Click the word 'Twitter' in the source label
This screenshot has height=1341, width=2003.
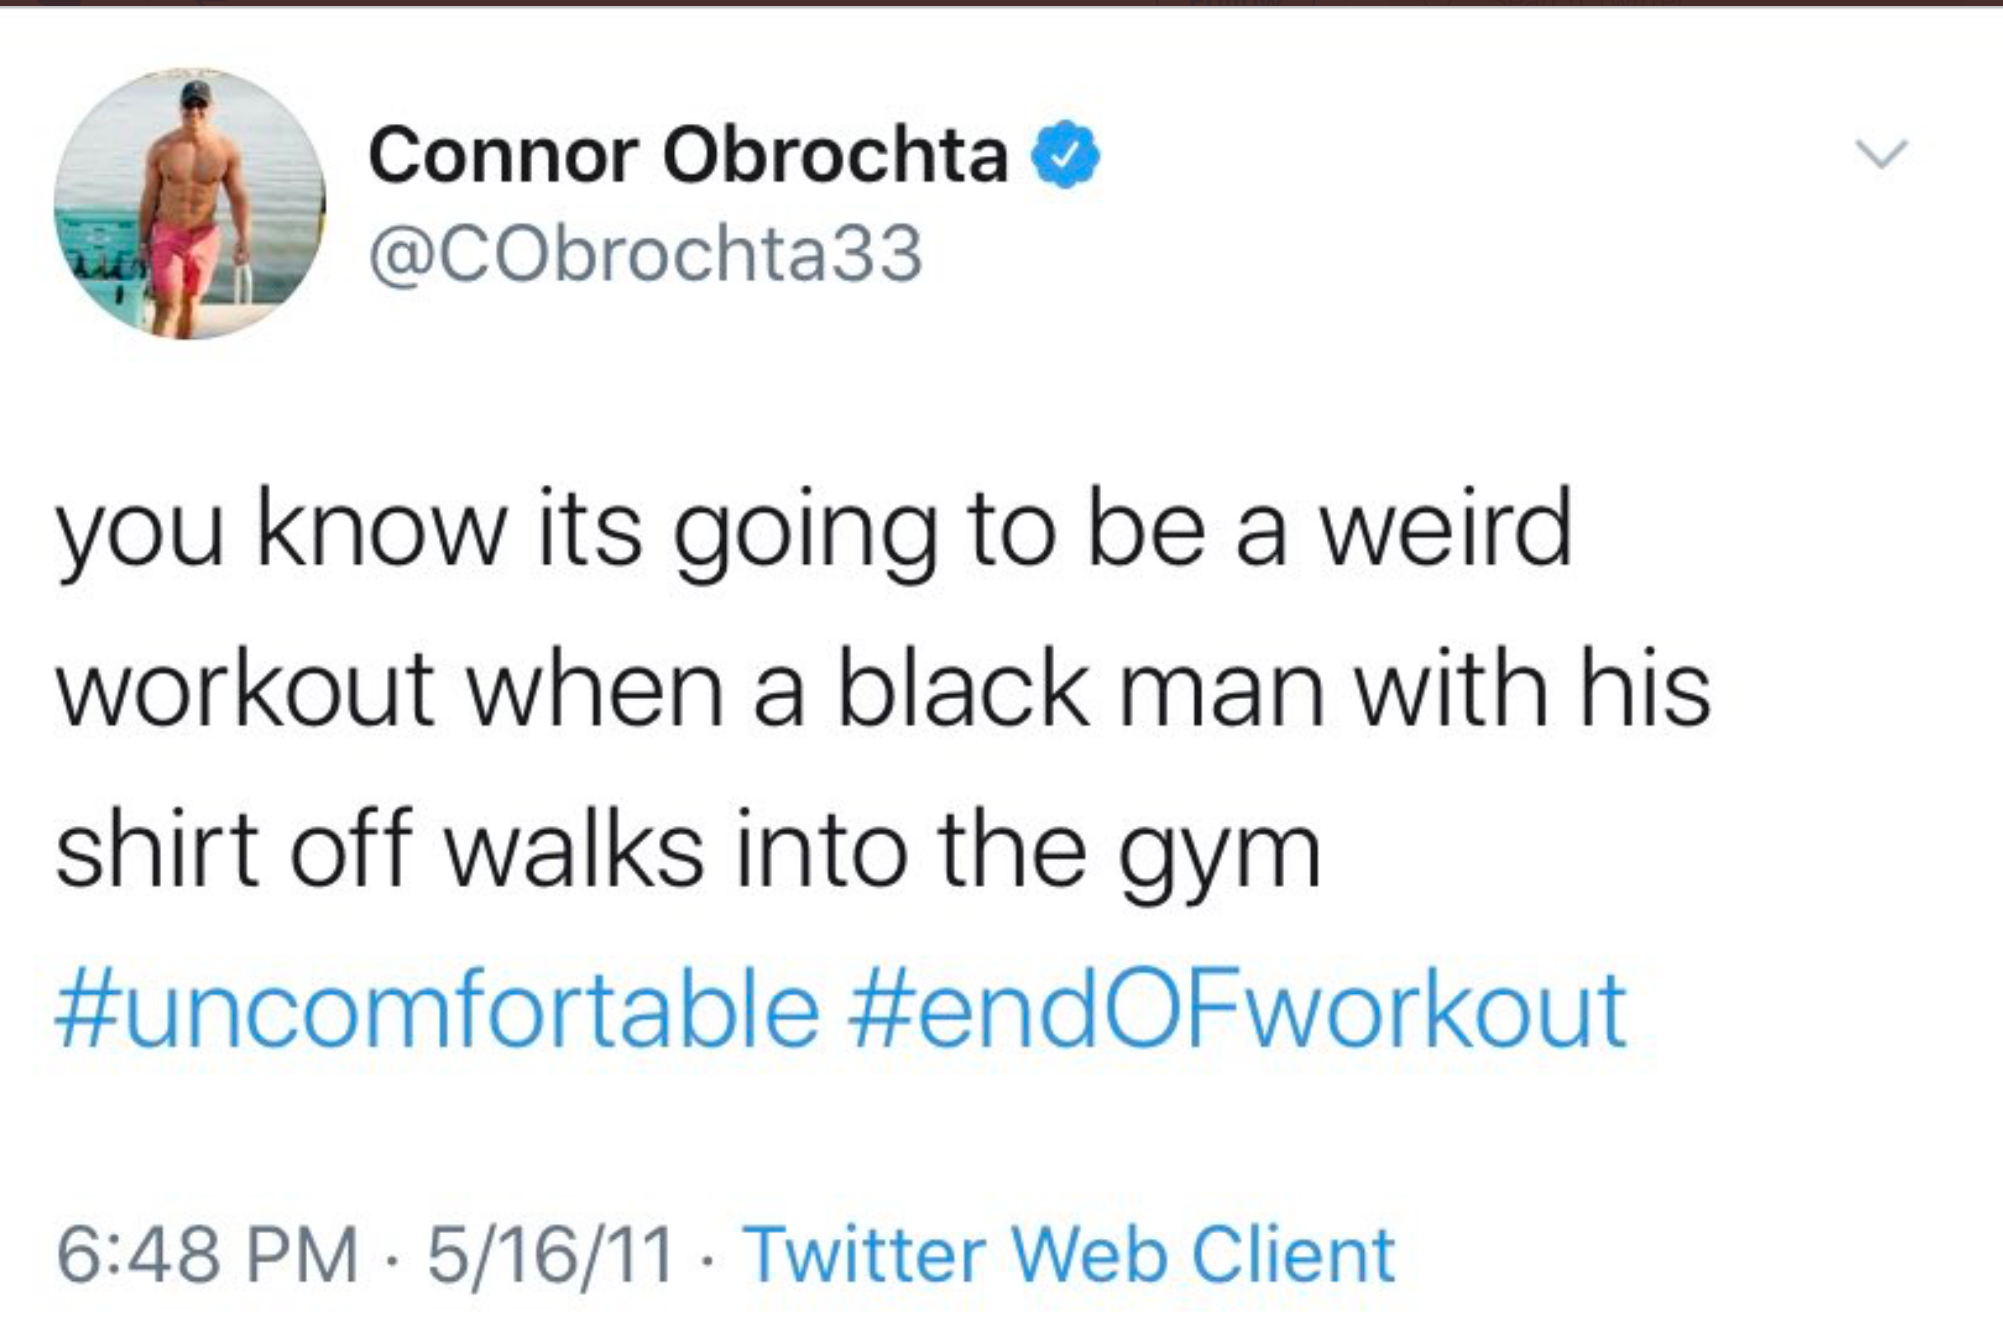pos(865,1254)
